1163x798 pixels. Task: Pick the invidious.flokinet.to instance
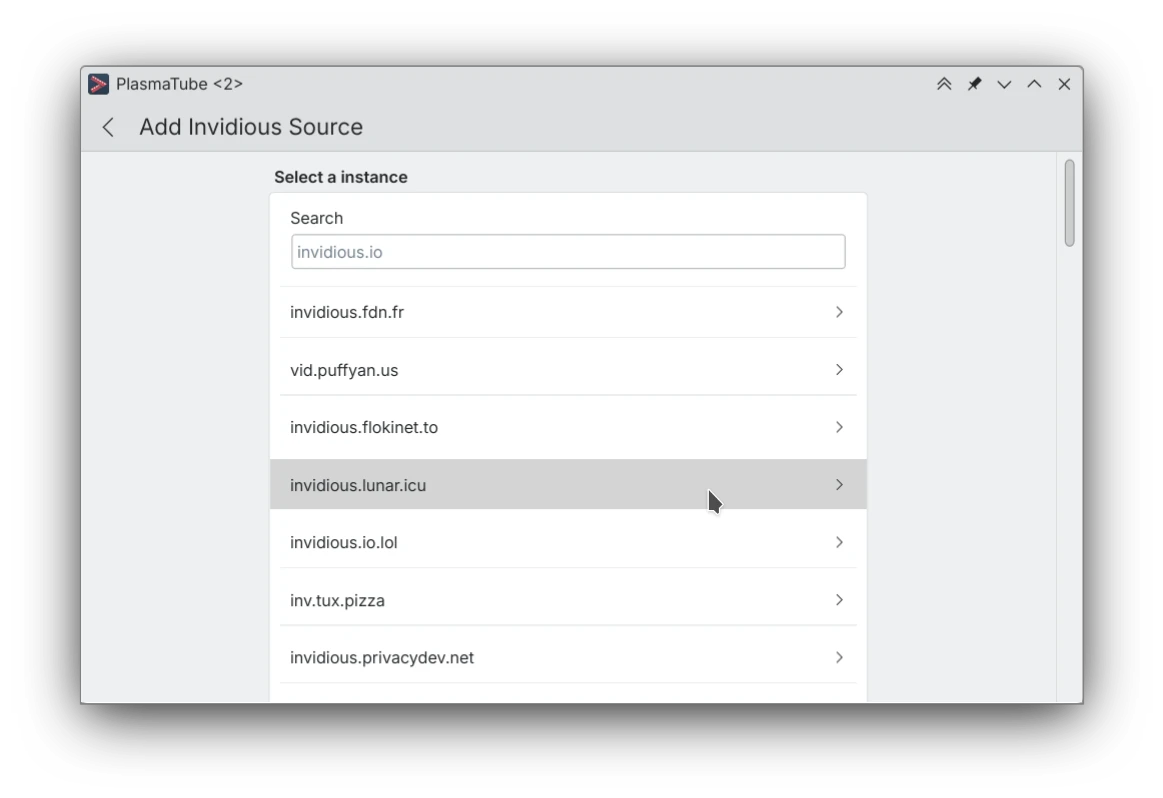pos(568,427)
